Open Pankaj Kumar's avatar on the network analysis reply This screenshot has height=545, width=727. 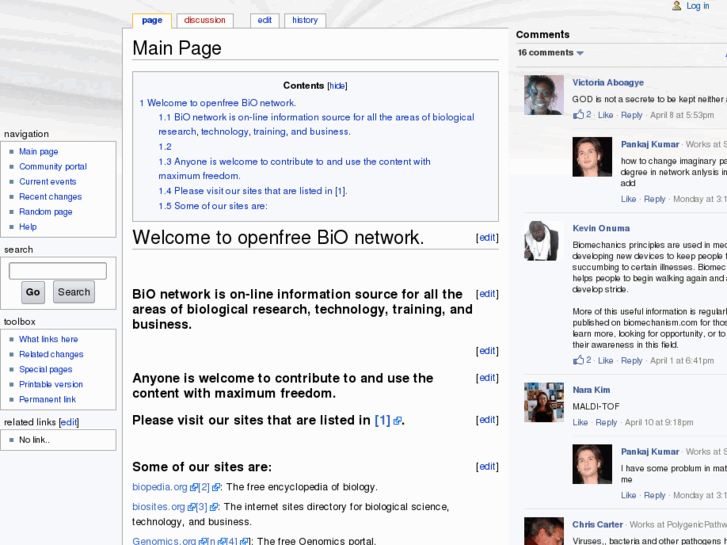tap(592, 157)
